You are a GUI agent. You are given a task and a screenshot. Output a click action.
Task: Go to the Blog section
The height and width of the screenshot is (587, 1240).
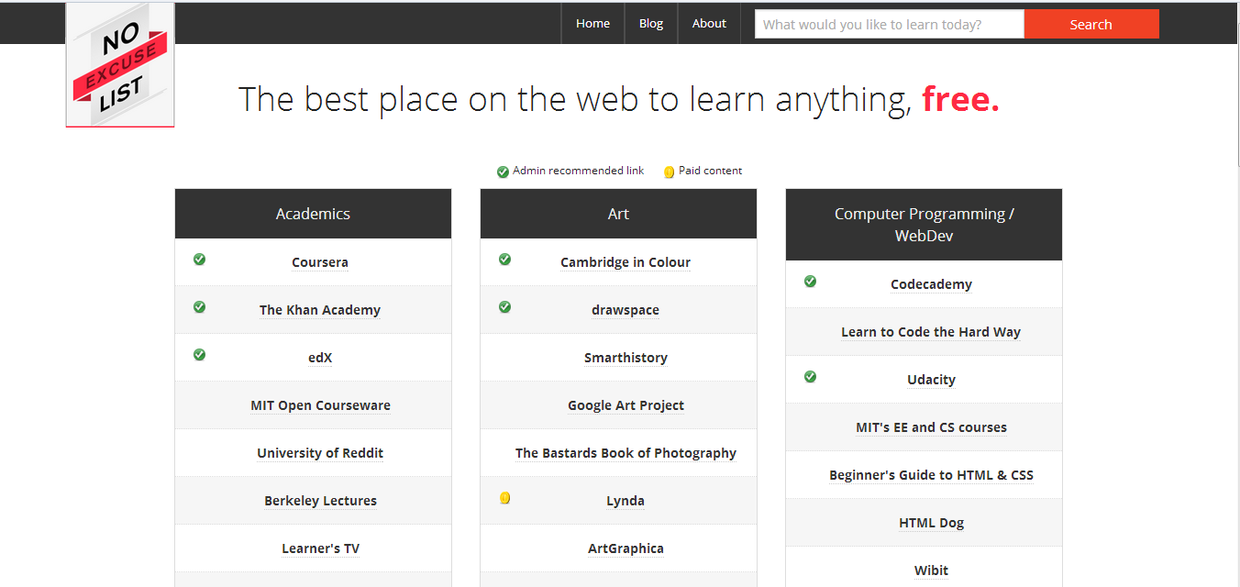click(651, 24)
